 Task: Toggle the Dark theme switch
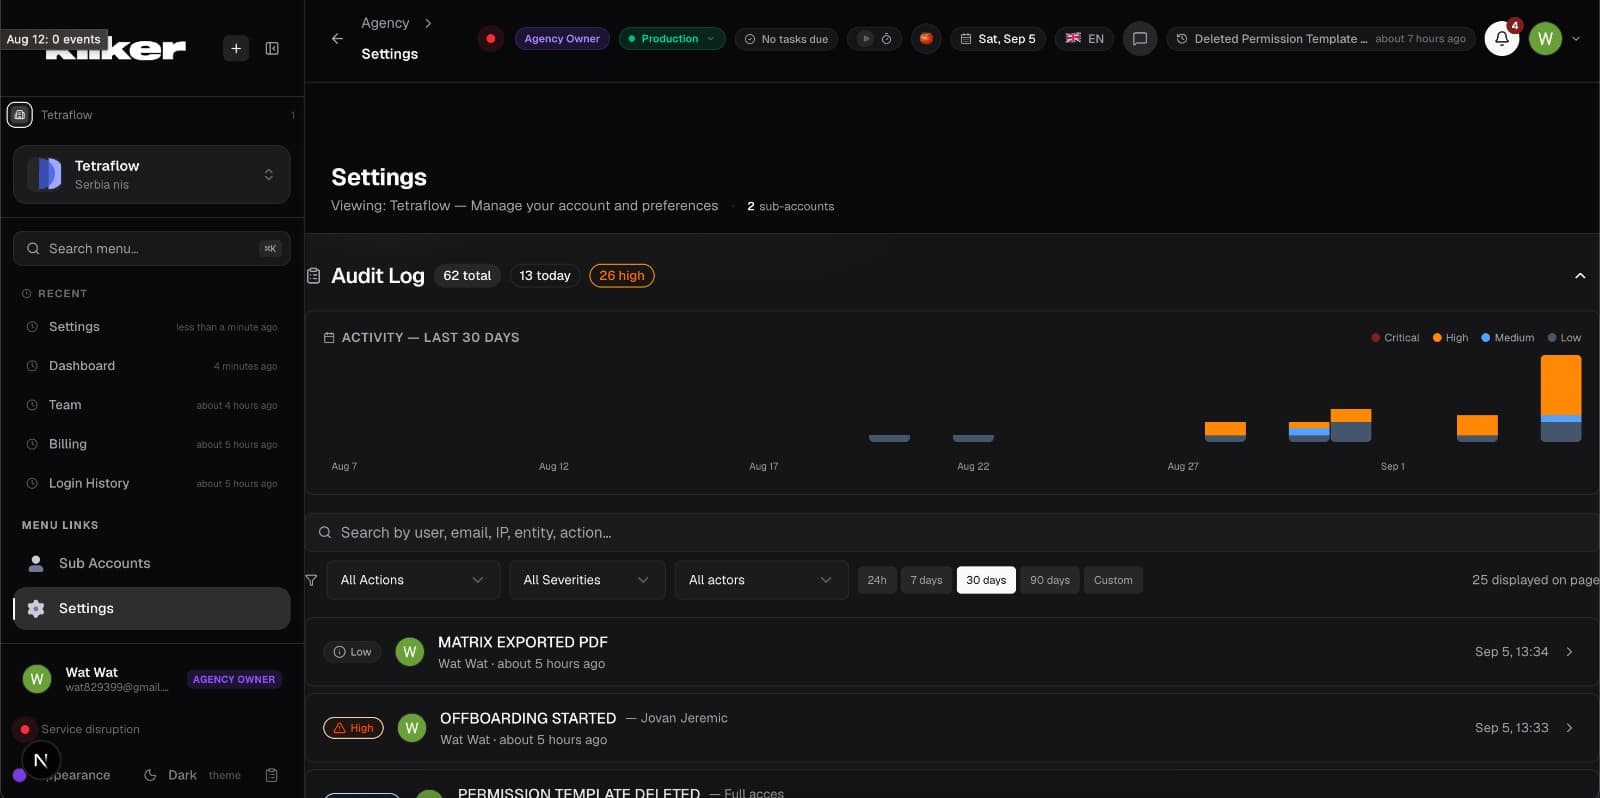click(192, 775)
